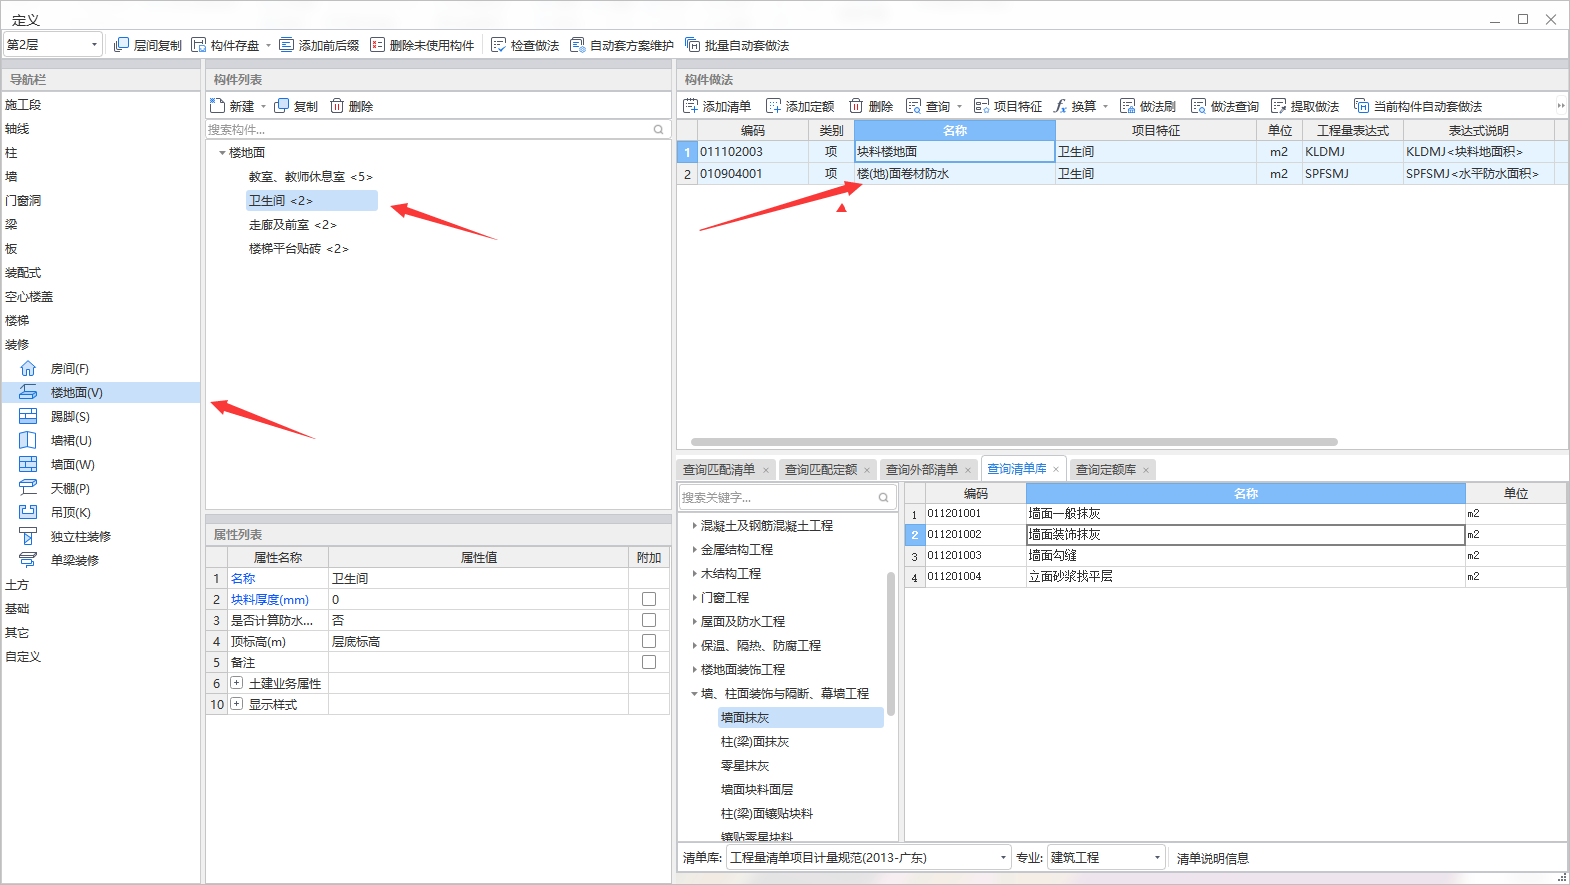Select 柱(梁)面抹灰 tree item
1570x885 pixels.
(755, 742)
